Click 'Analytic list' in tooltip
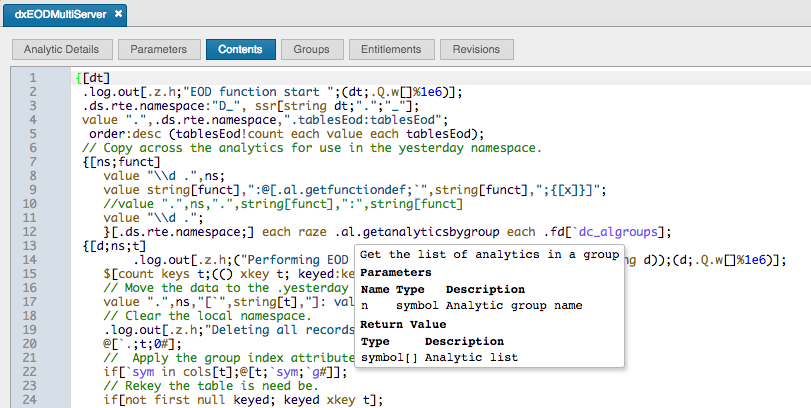Viewport: 811px width, 408px height. (471, 357)
